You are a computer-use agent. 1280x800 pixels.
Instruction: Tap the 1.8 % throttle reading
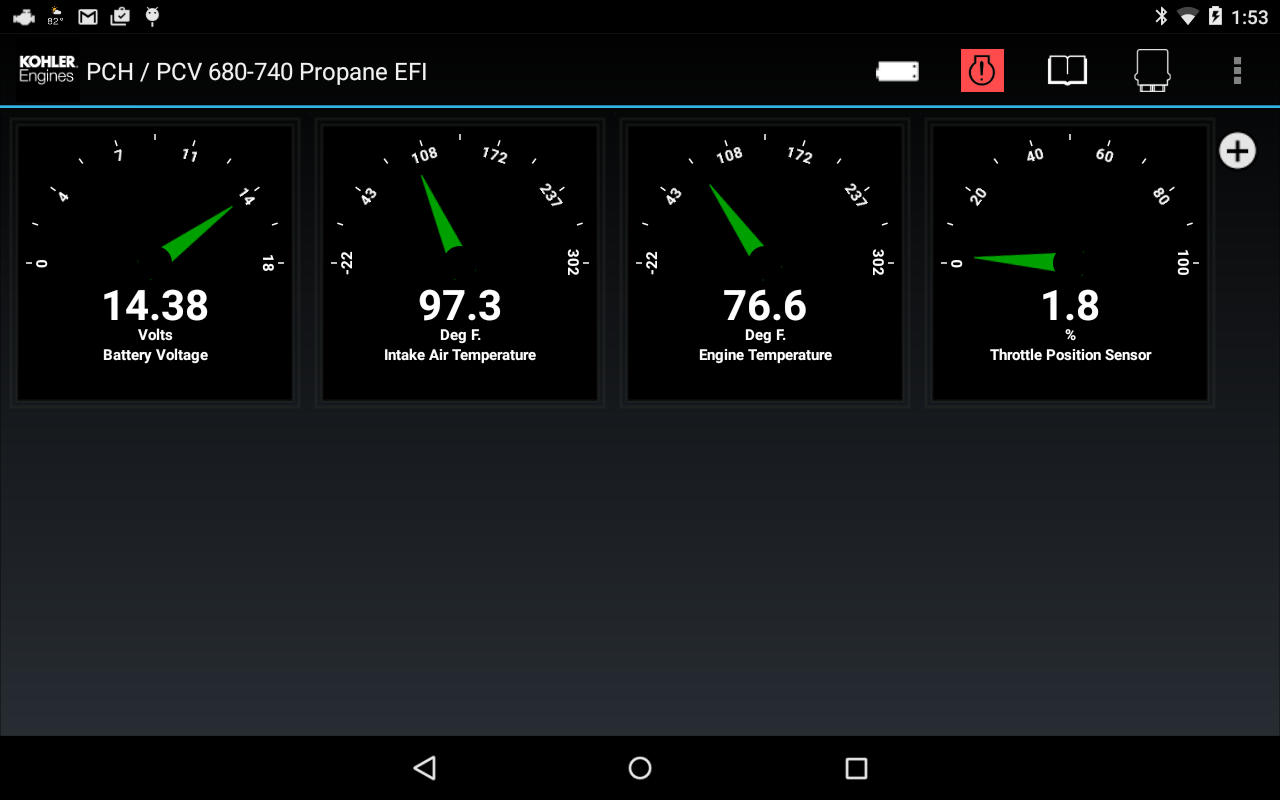pyautogui.click(x=1070, y=314)
